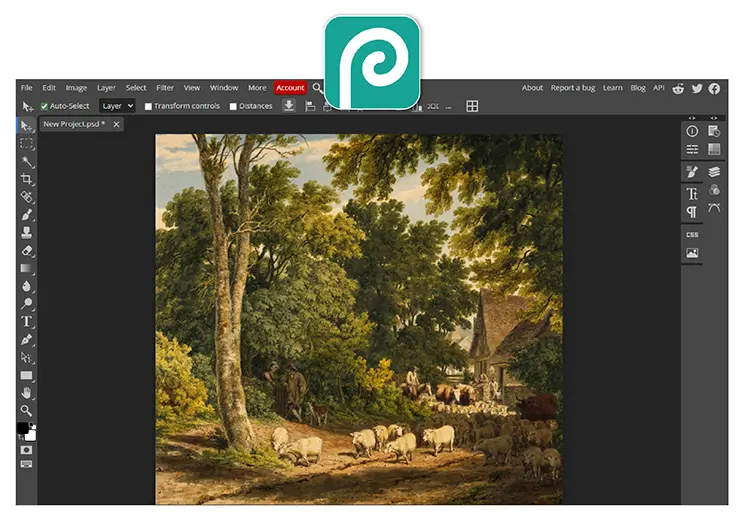Click the red Account button
Screen dimensions: 744x522
click(x=290, y=88)
